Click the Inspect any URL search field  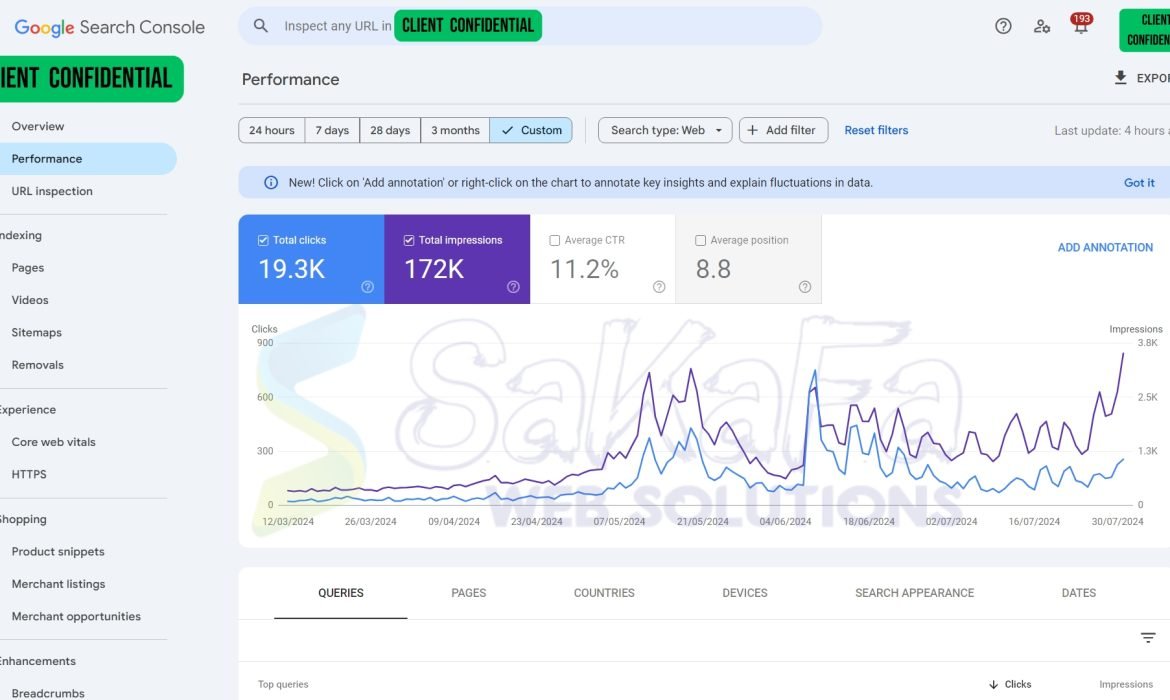tap(530, 26)
